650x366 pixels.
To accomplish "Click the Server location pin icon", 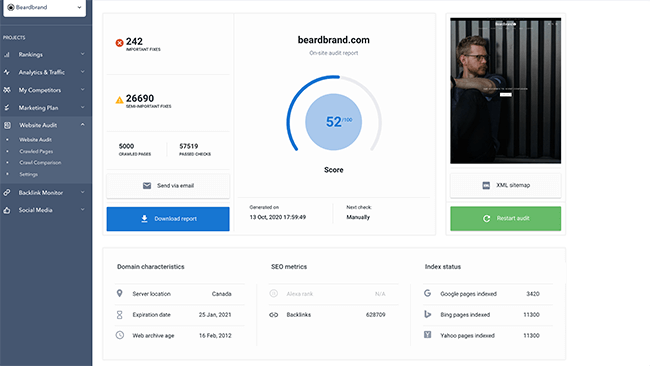I will pos(119,293).
